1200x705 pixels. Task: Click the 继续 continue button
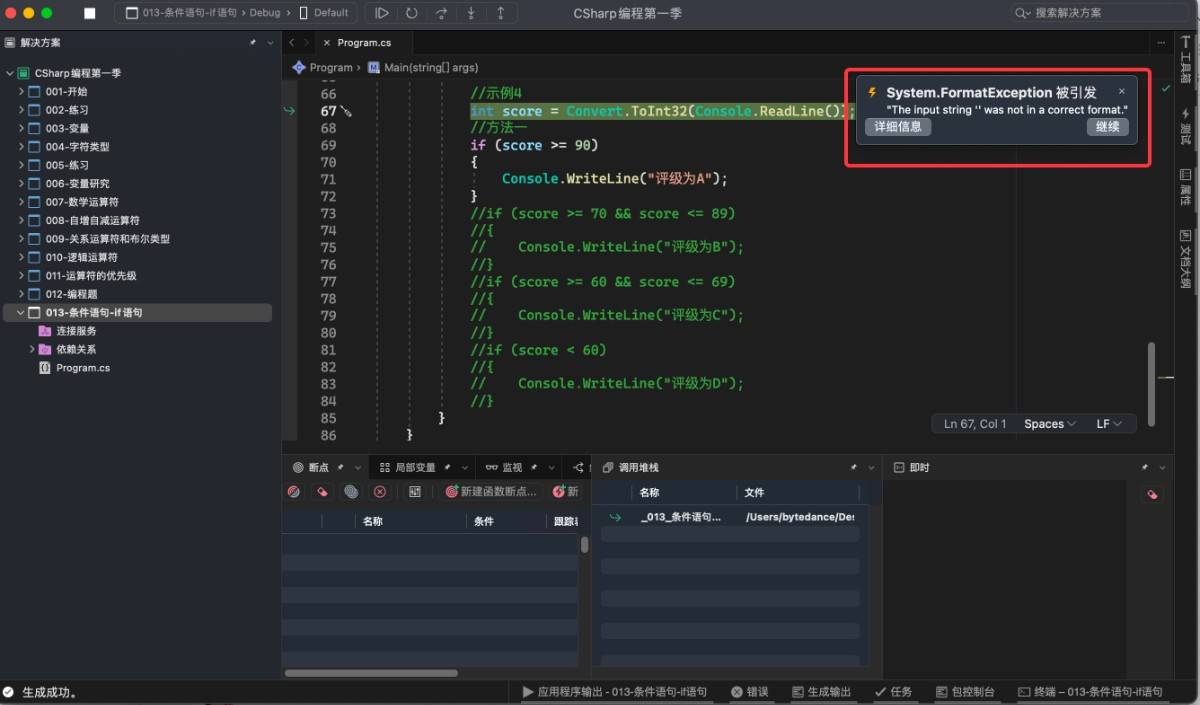click(x=1108, y=127)
